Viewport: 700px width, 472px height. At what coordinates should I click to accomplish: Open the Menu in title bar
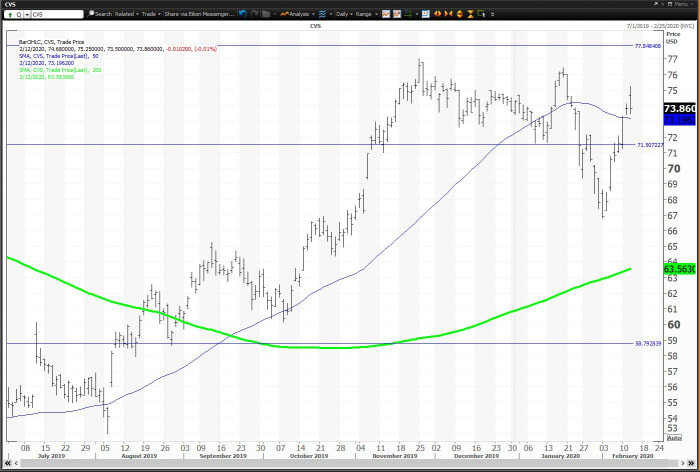[x=681, y=4]
